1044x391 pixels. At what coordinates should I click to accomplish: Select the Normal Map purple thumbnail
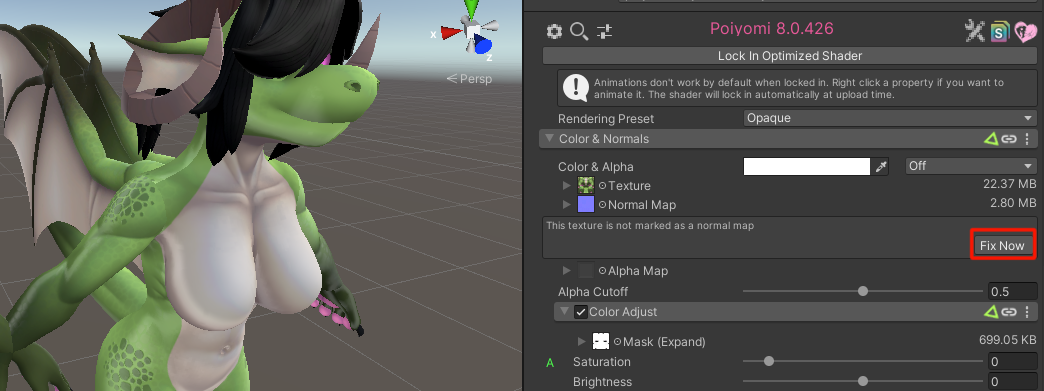pos(586,204)
